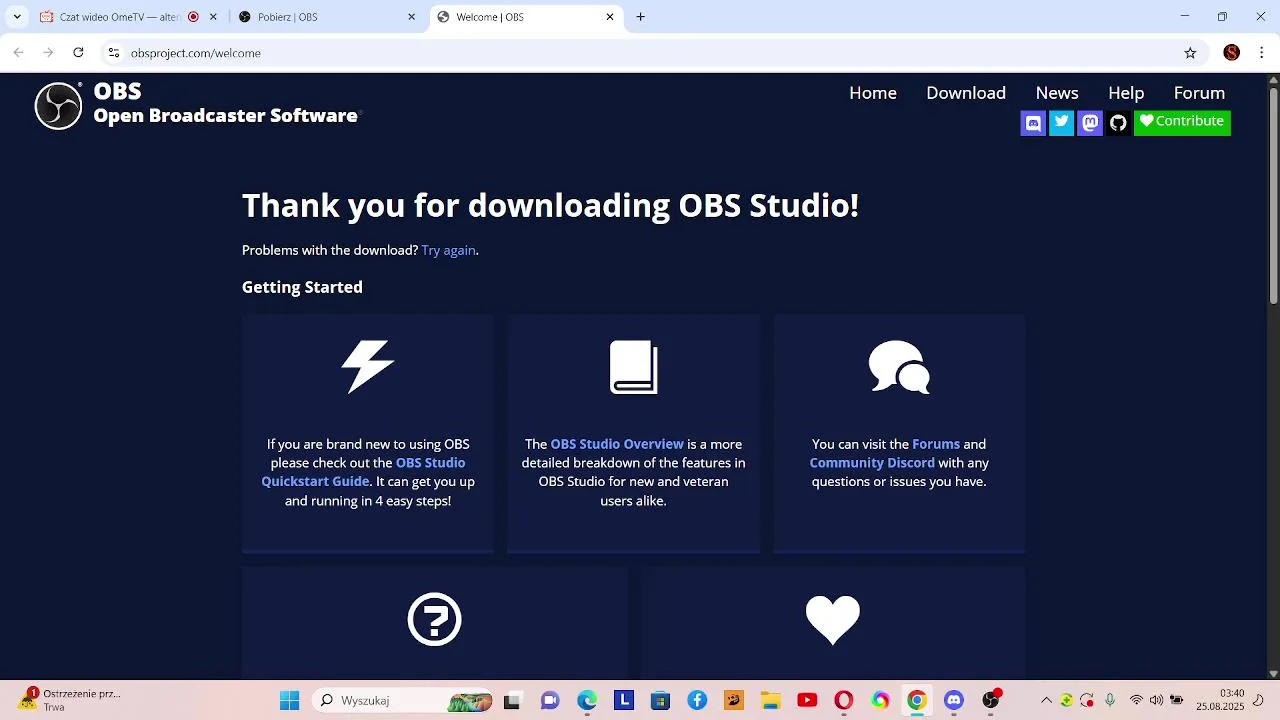Click the question mark help icon
Screen dimensions: 1280x720
(435, 619)
